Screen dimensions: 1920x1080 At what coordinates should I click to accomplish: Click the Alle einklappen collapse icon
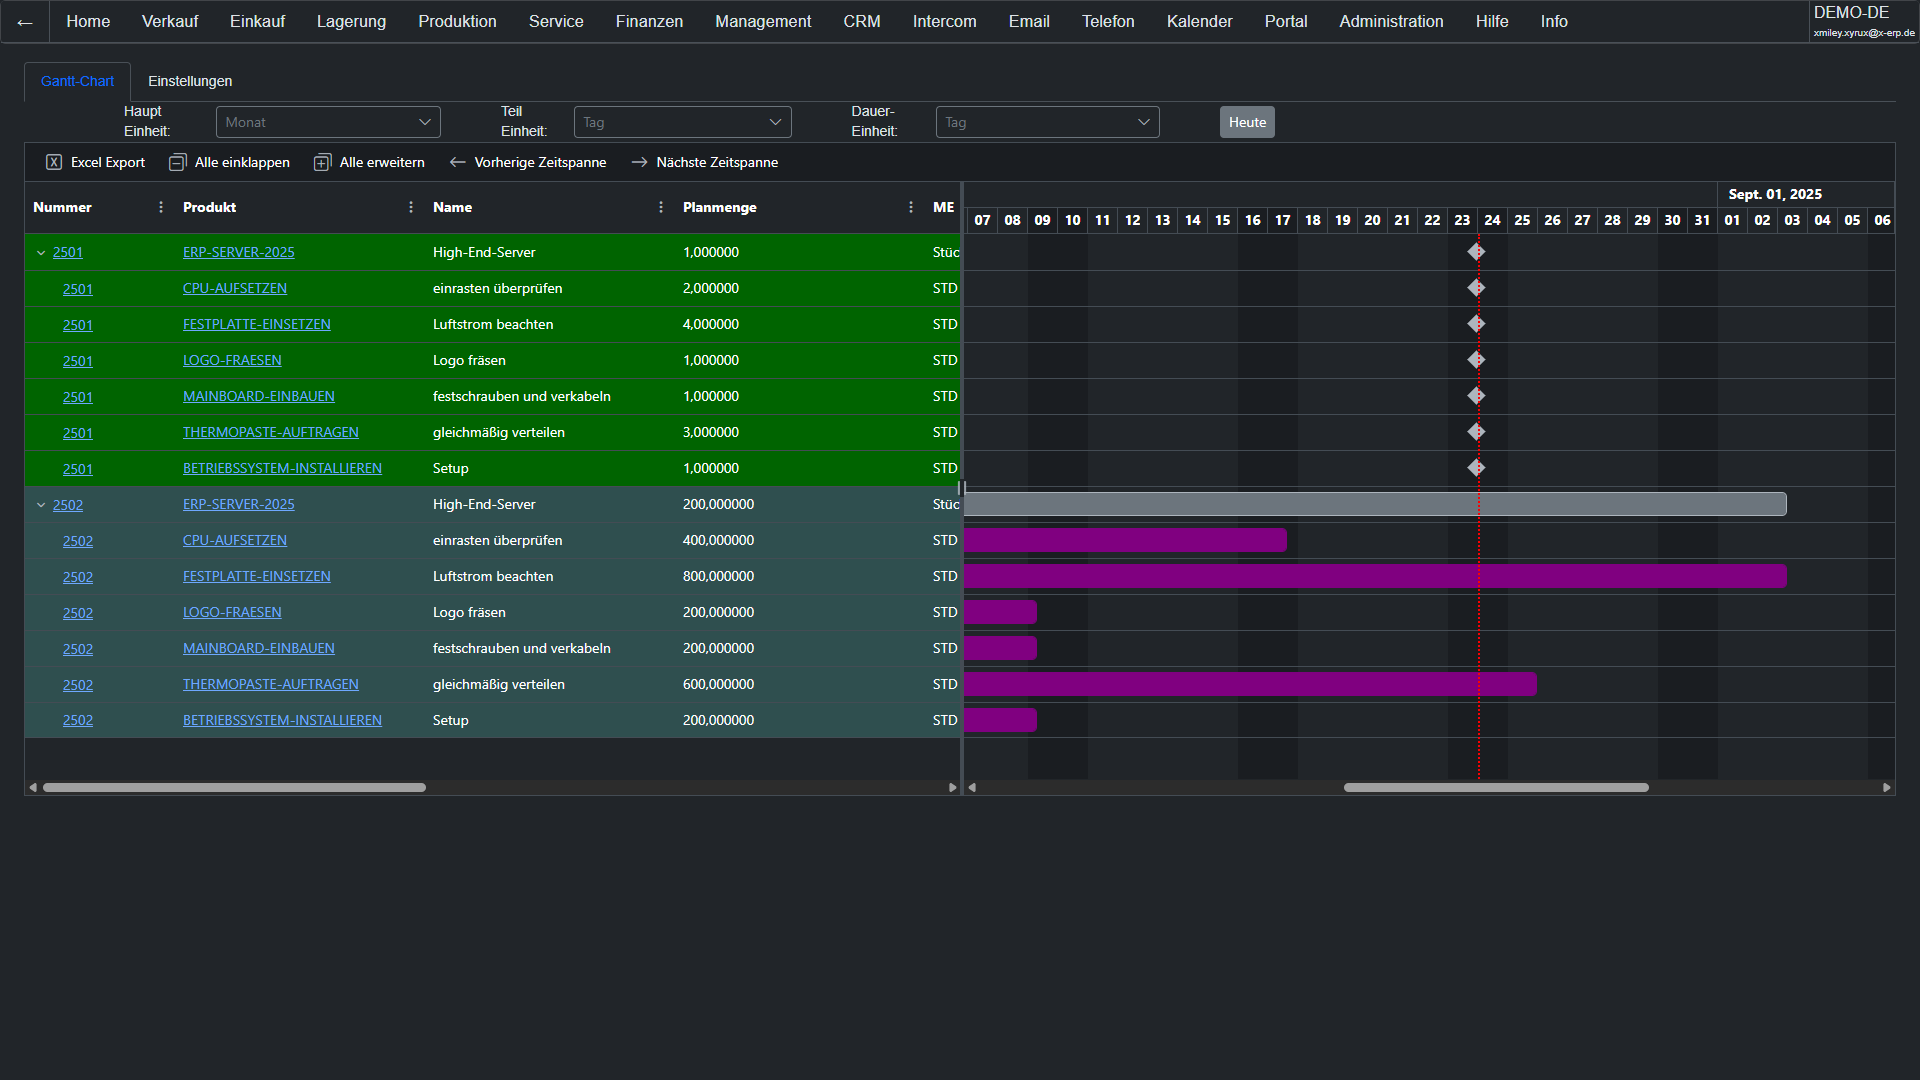click(178, 162)
